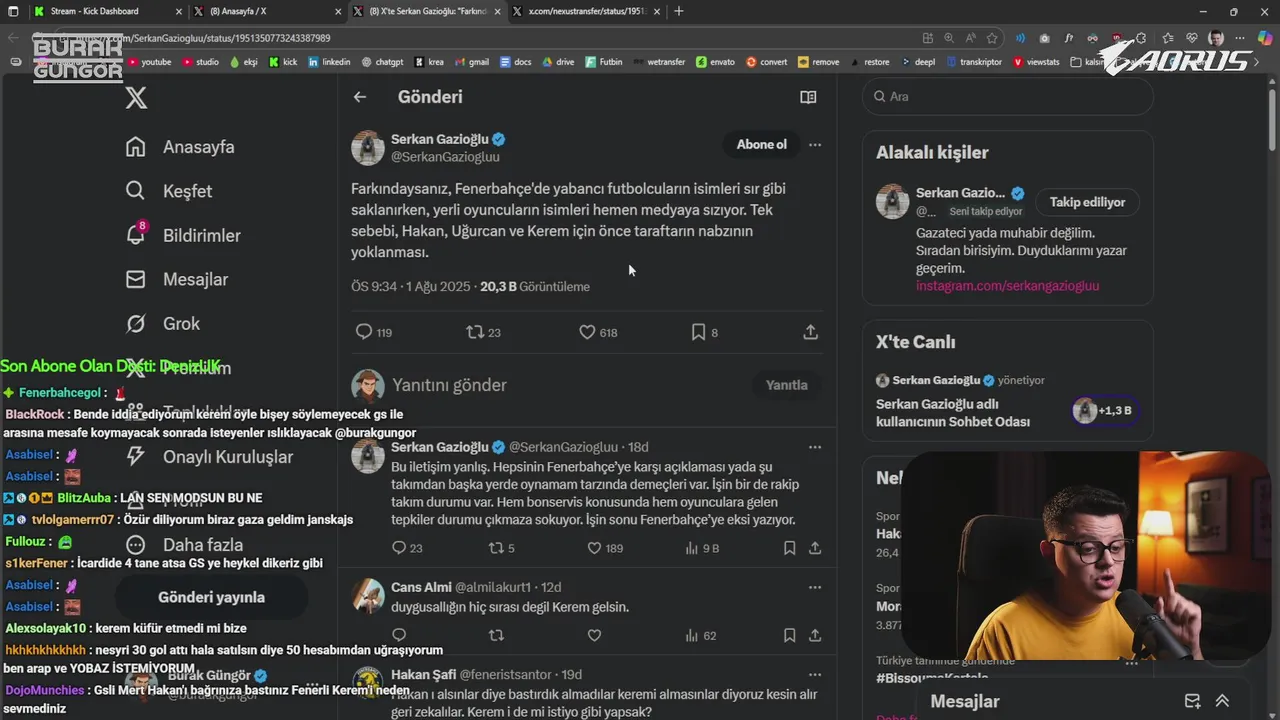Open a new browser tab
The width and height of the screenshot is (1280, 720).
coord(679,11)
